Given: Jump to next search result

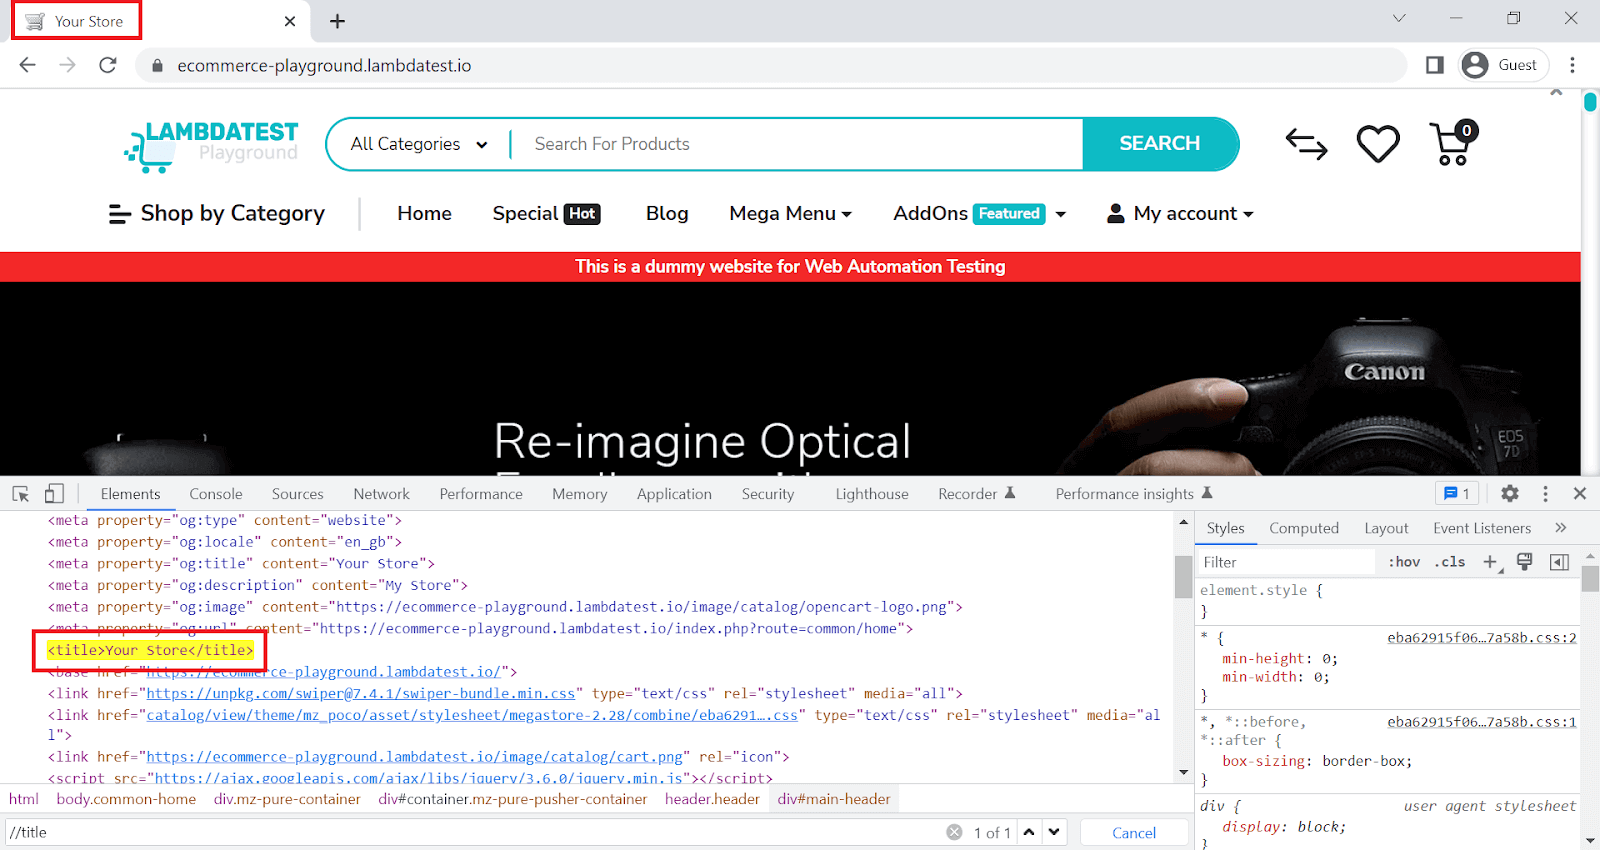Looking at the screenshot, I should pyautogui.click(x=1054, y=832).
